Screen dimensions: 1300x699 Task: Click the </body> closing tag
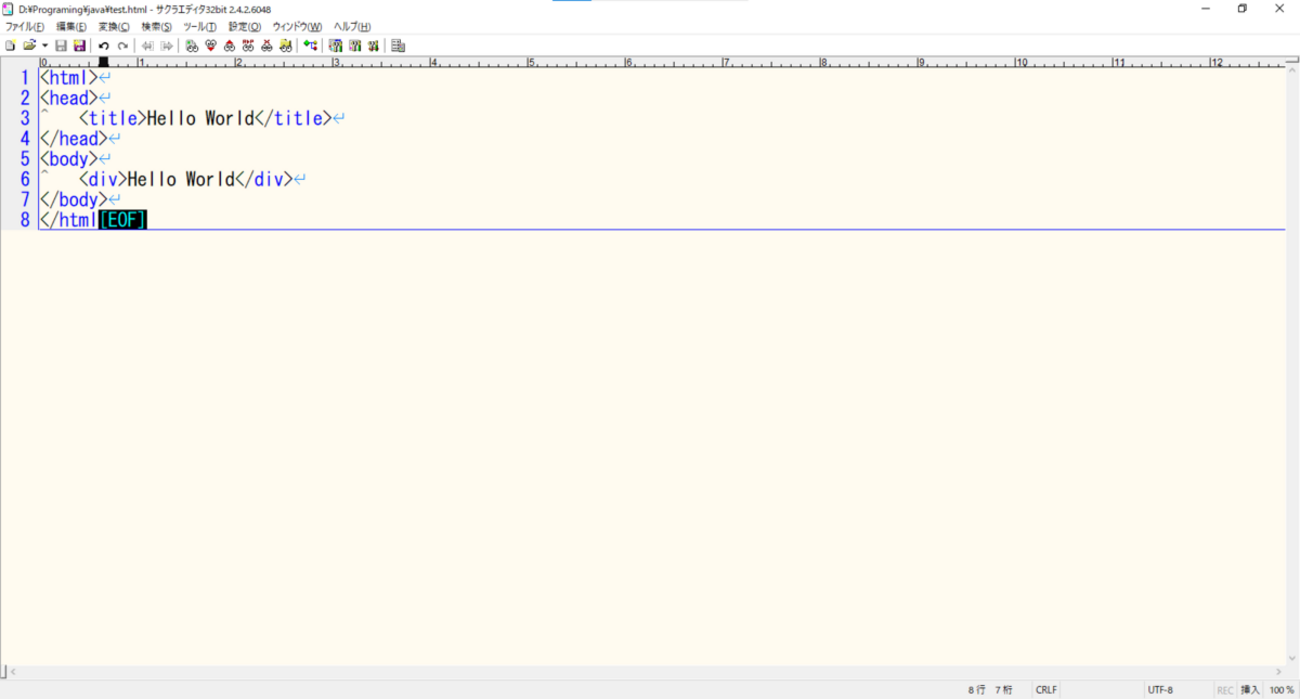pos(73,200)
